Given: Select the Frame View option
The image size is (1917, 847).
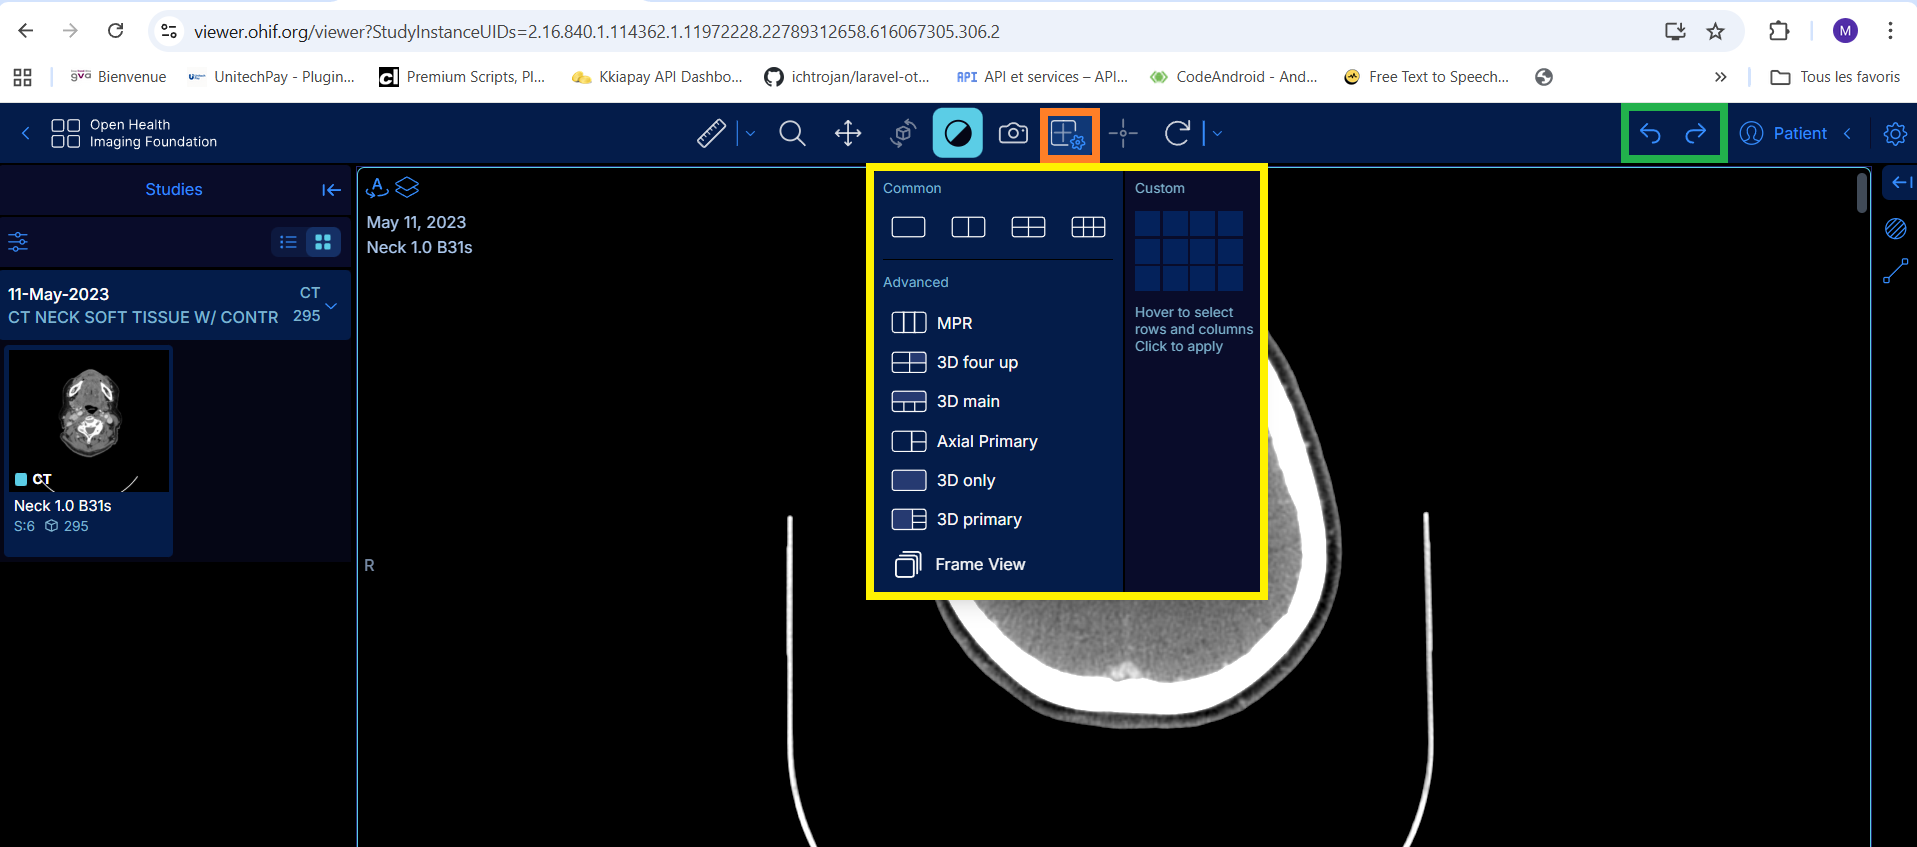Looking at the screenshot, I should pyautogui.click(x=979, y=565).
